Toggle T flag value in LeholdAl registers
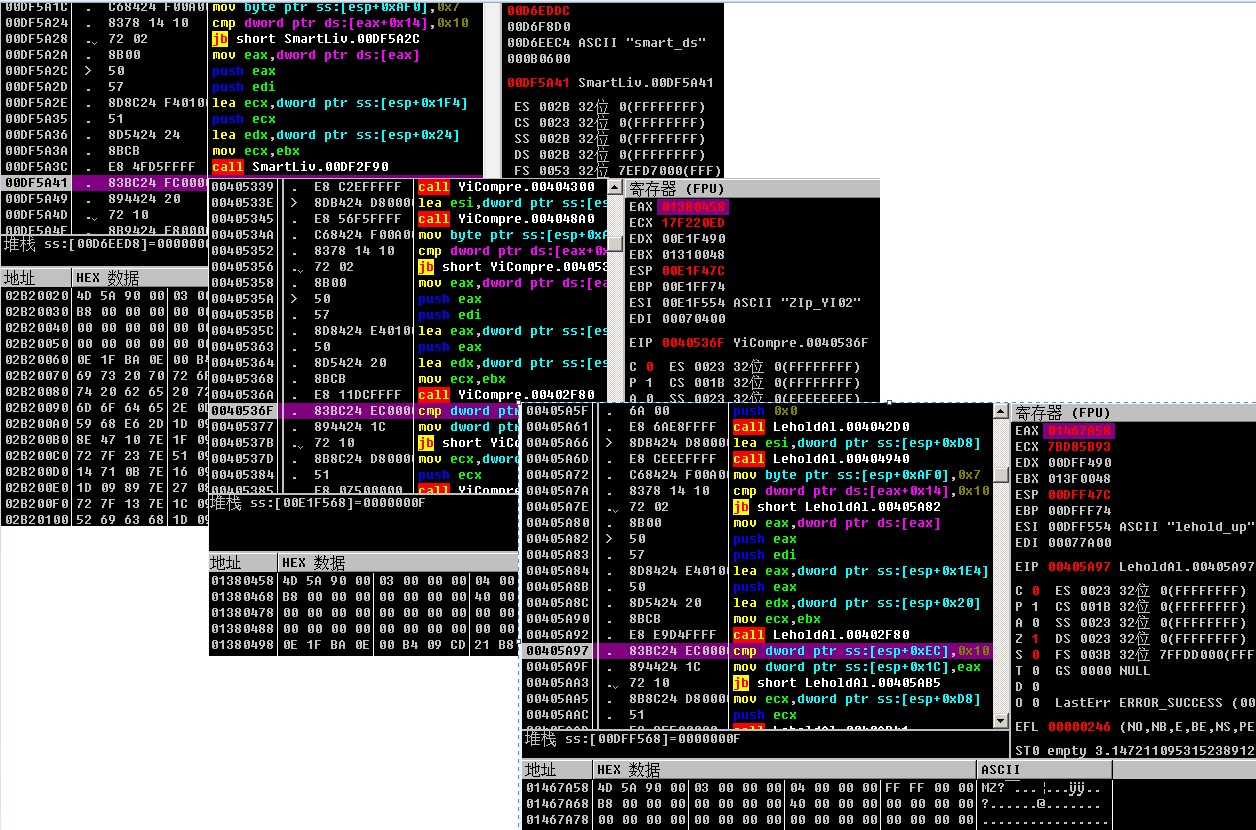The width and height of the screenshot is (1256, 830). click(x=1035, y=671)
